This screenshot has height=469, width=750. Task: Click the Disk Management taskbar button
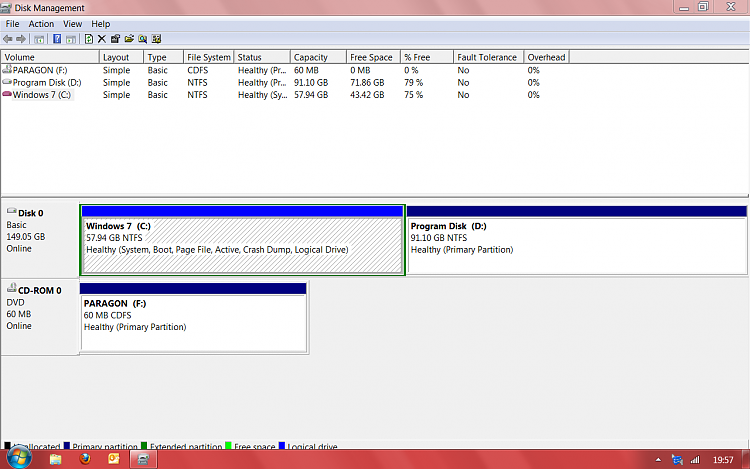[x=143, y=459]
